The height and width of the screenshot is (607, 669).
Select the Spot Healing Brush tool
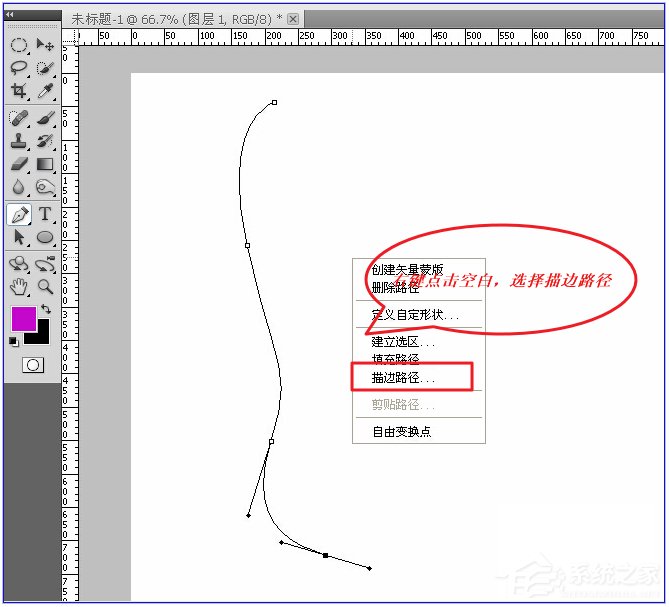[18, 118]
